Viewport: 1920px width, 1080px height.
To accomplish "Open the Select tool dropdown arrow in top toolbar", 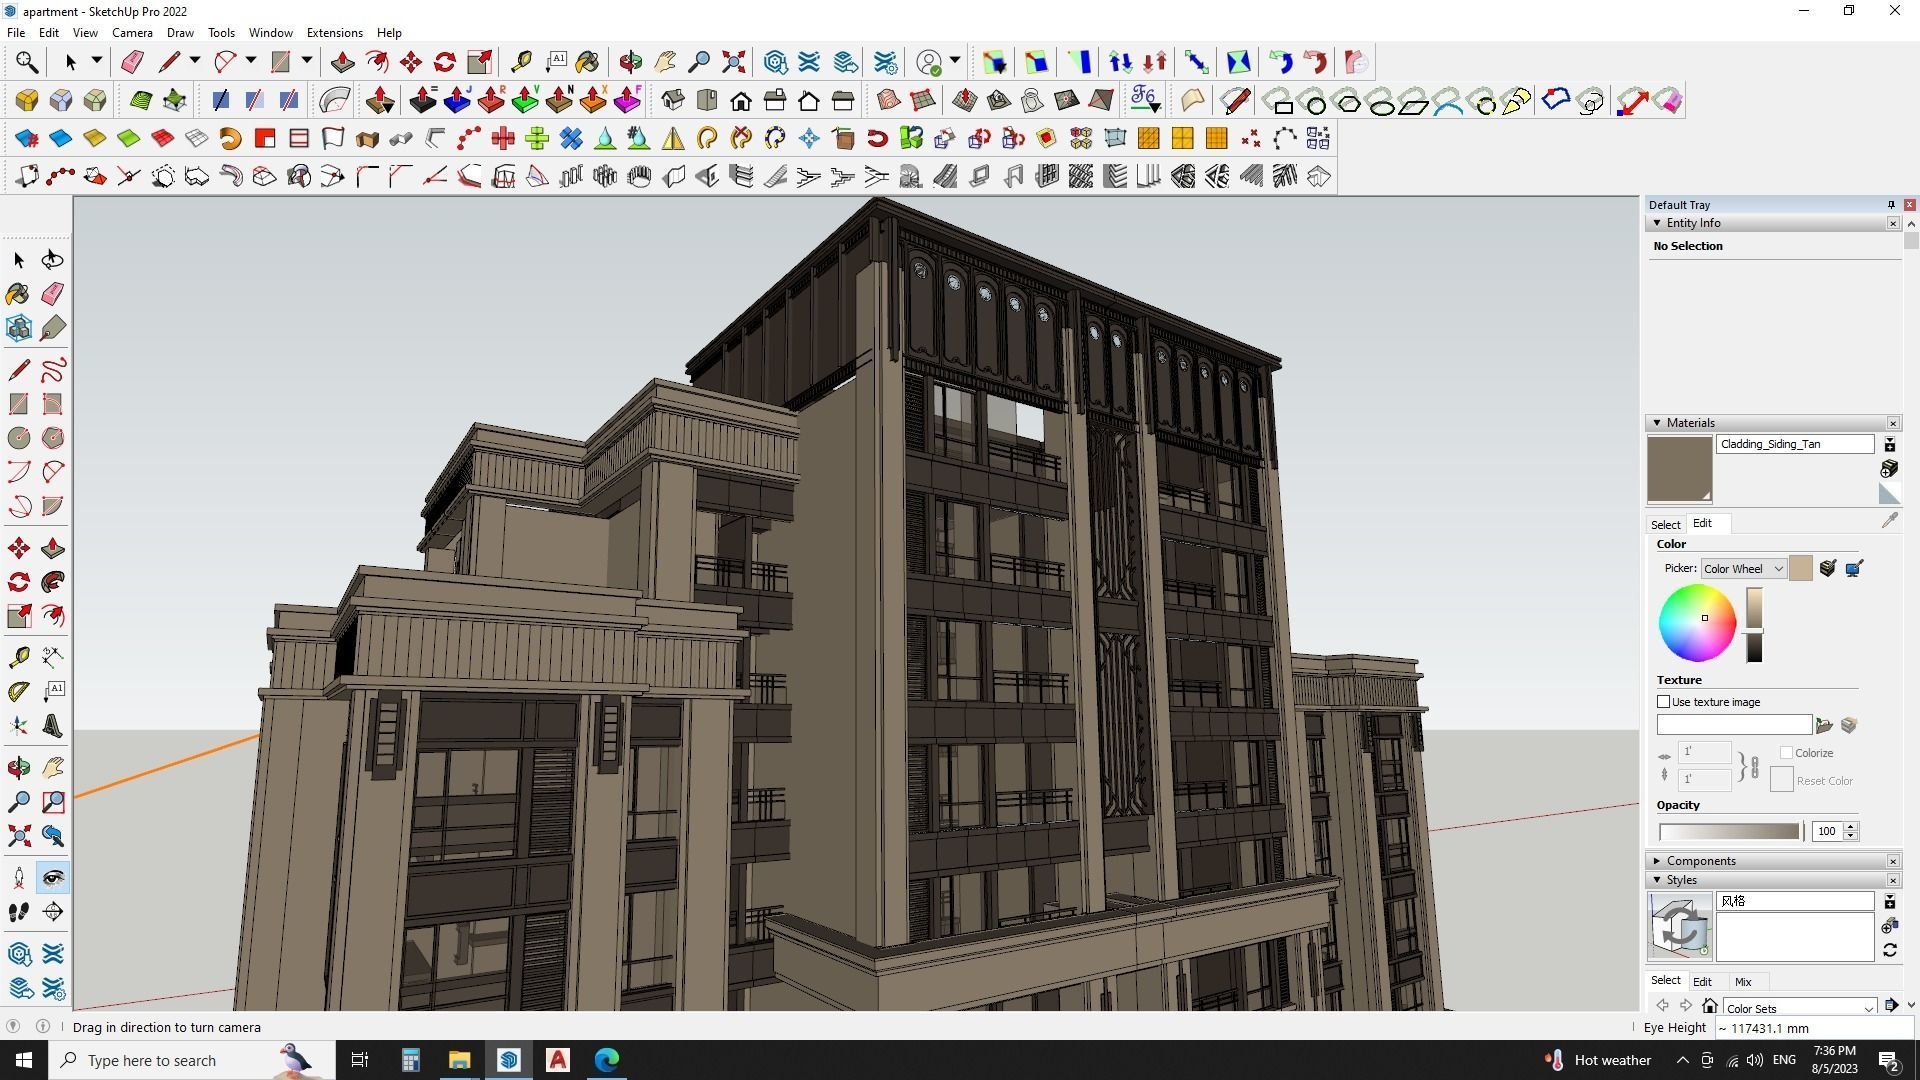I will tap(97, 62).
